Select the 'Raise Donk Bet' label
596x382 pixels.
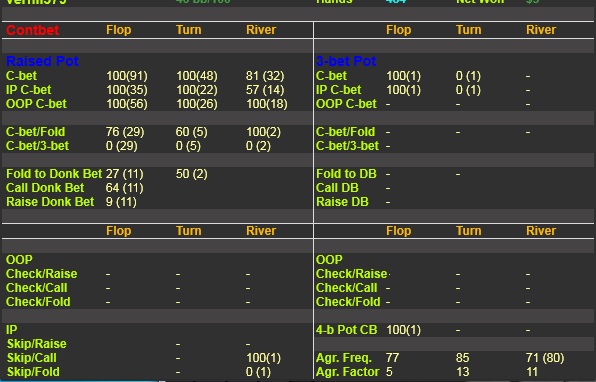point(50,202)
